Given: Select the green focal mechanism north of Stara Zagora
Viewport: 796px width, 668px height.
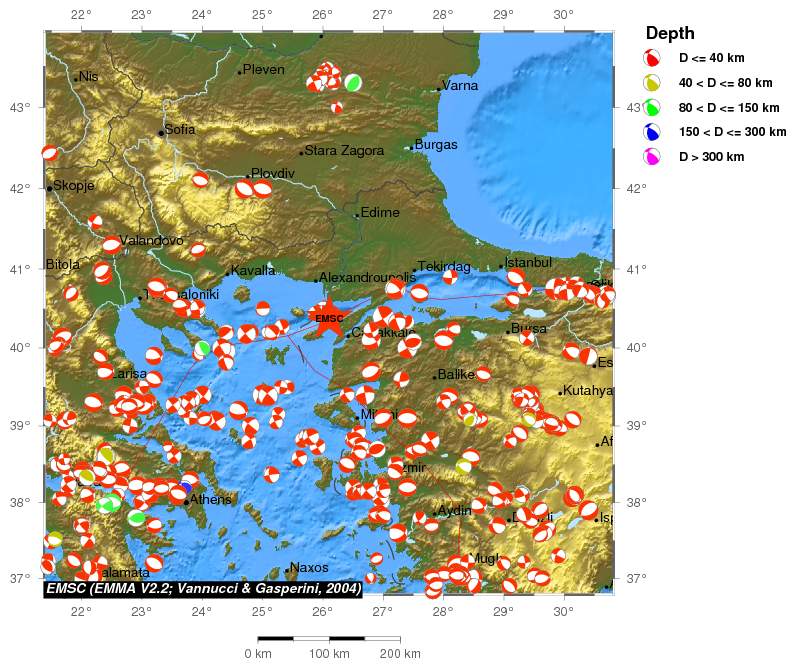Looking at the screenshot, I should (353, 83).
